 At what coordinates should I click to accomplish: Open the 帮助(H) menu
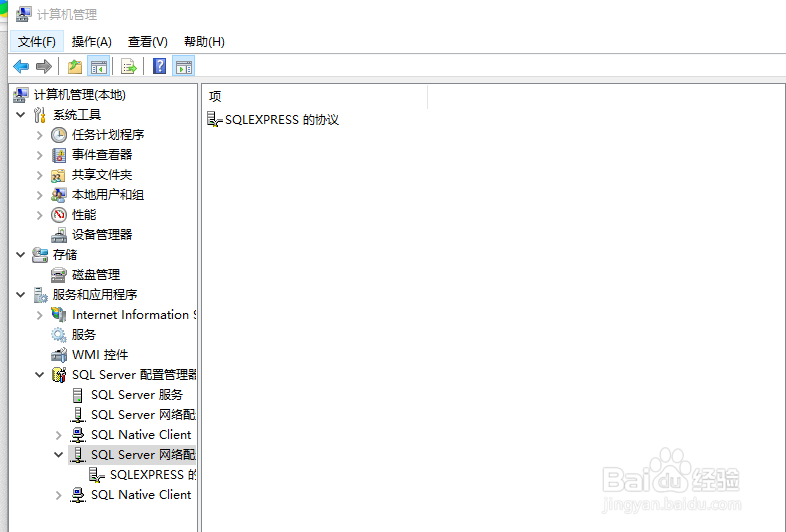point(204,42)
